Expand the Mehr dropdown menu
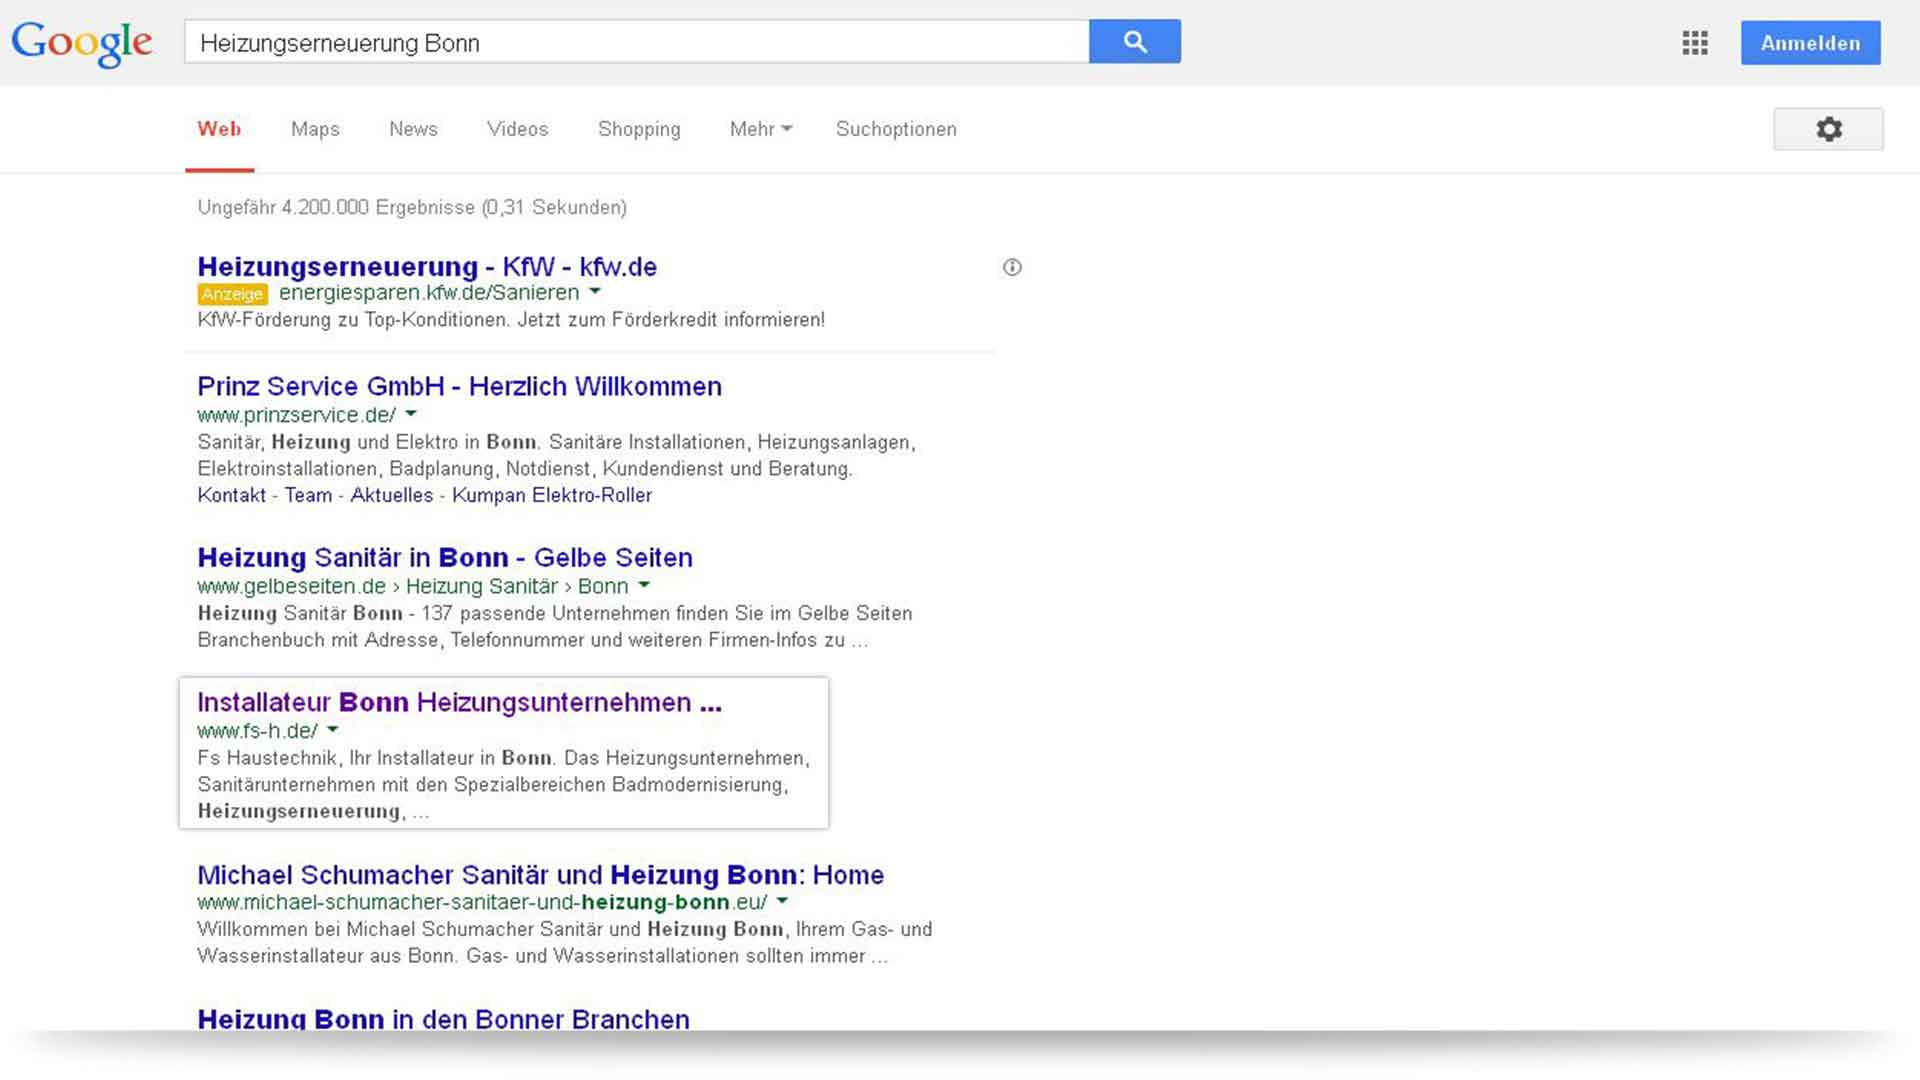Viewport: 1920px width, 1080px height. [761, 129]
